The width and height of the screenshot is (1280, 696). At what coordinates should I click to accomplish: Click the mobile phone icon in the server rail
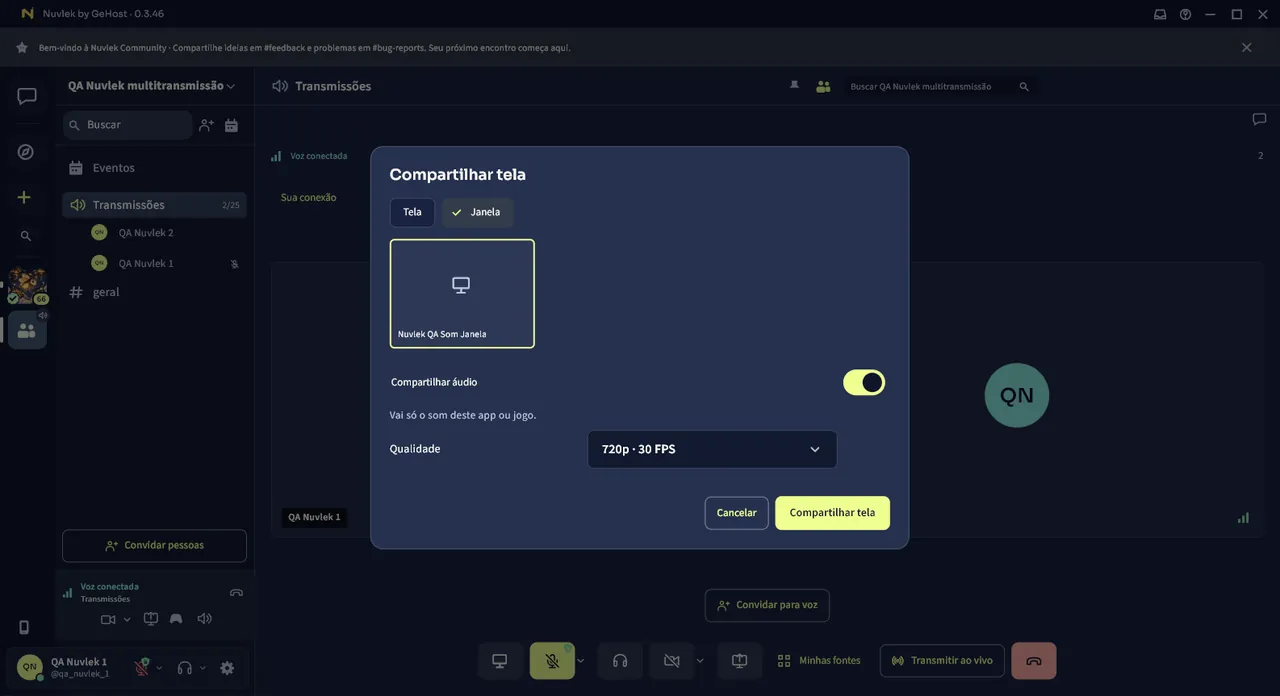tap(25, 627)
